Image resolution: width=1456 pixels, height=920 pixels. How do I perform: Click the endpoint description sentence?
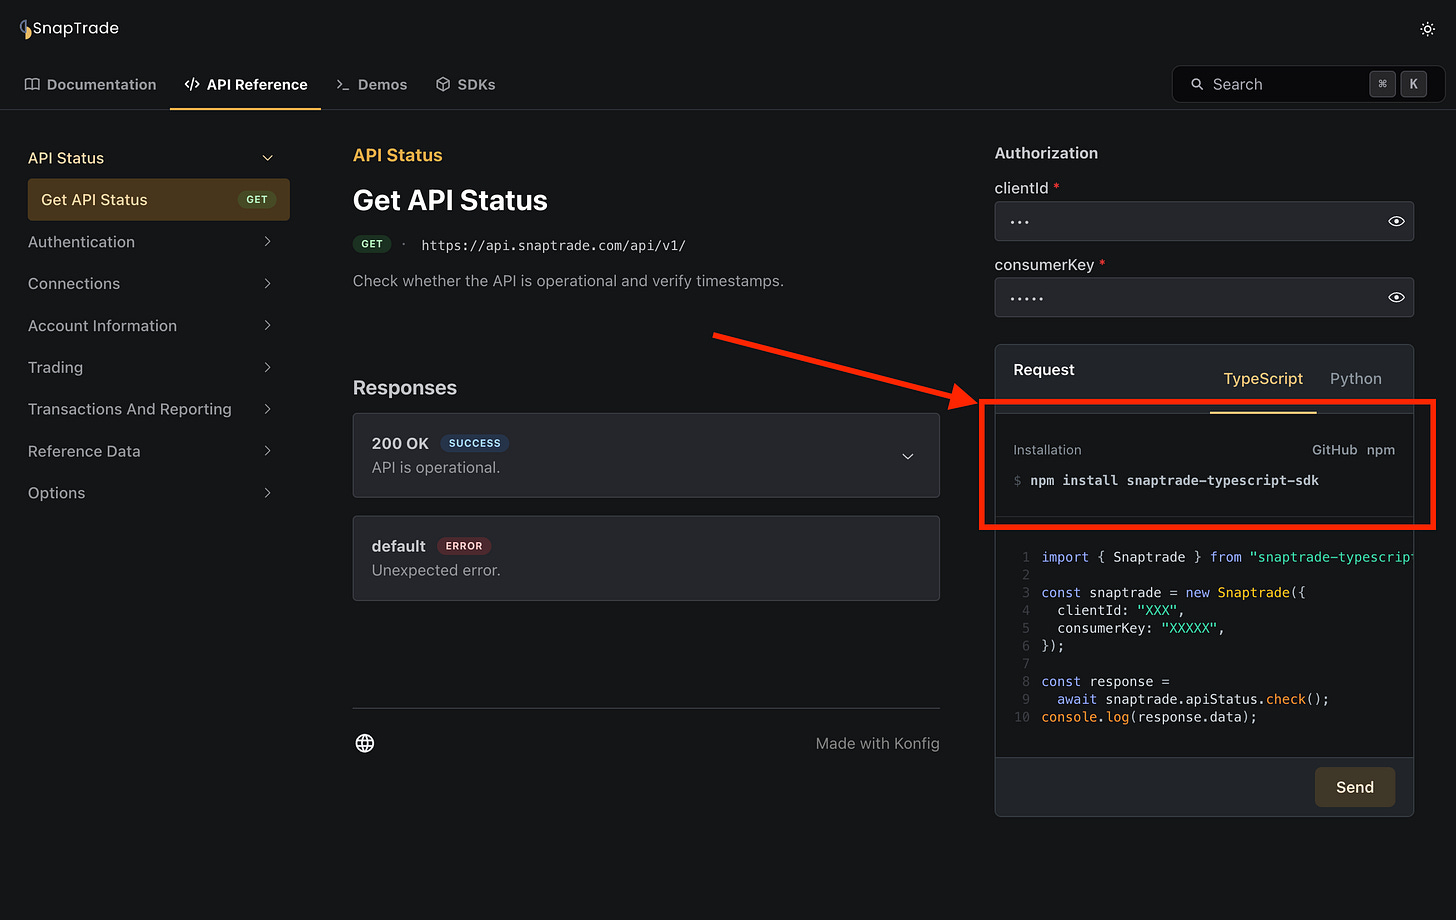[x=568, y=281]
